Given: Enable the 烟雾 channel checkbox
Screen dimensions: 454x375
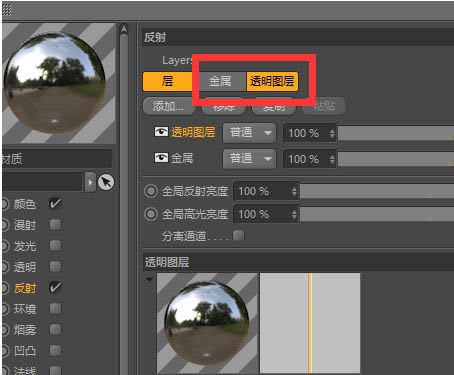Looking at the screenshot, I should tap(55, 329).
